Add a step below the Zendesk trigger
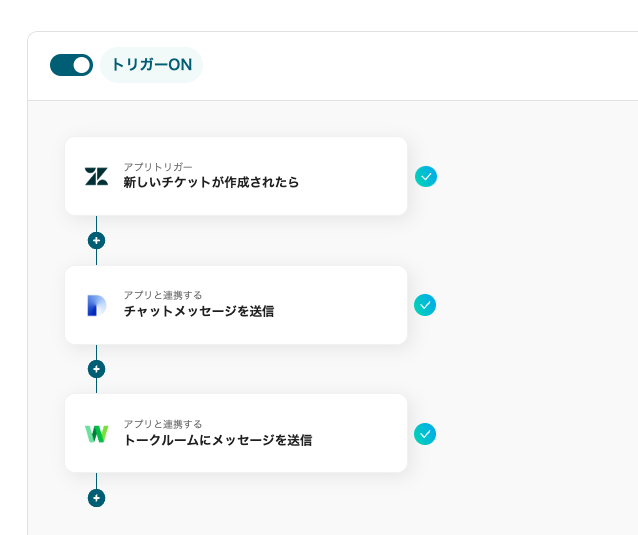Viewport: 638px width, 535px height. pyautogui.click(x=96, y=240)
